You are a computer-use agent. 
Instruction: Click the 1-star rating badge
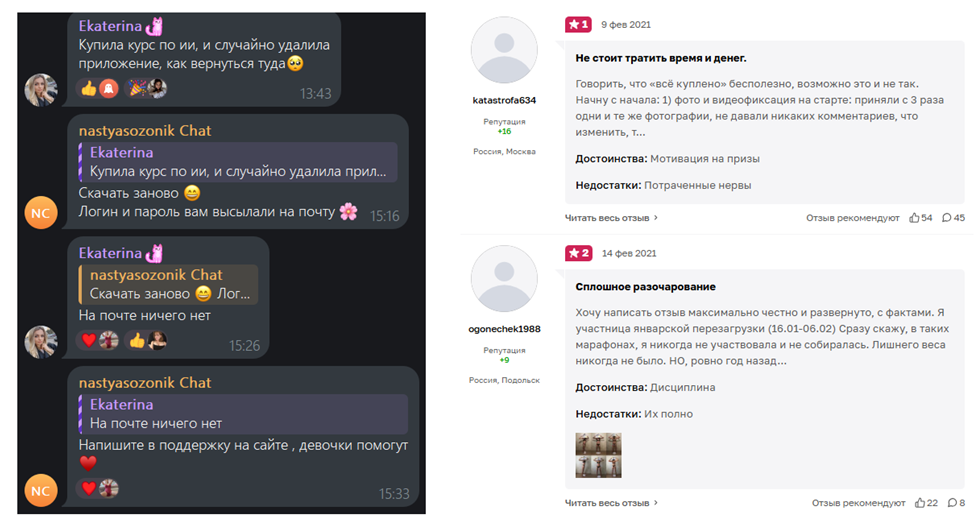tap(578, 24)
